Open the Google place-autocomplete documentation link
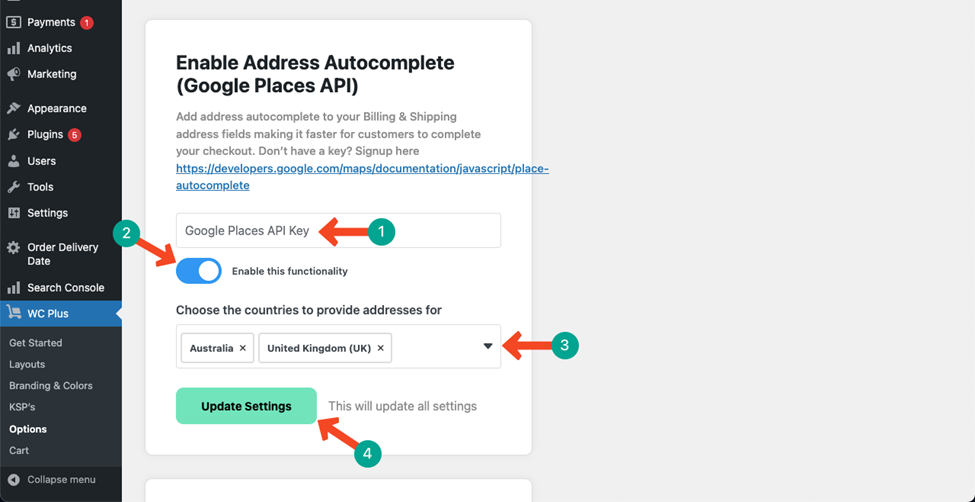The height and width of the screenshot is (502, 975). [362, 177]
